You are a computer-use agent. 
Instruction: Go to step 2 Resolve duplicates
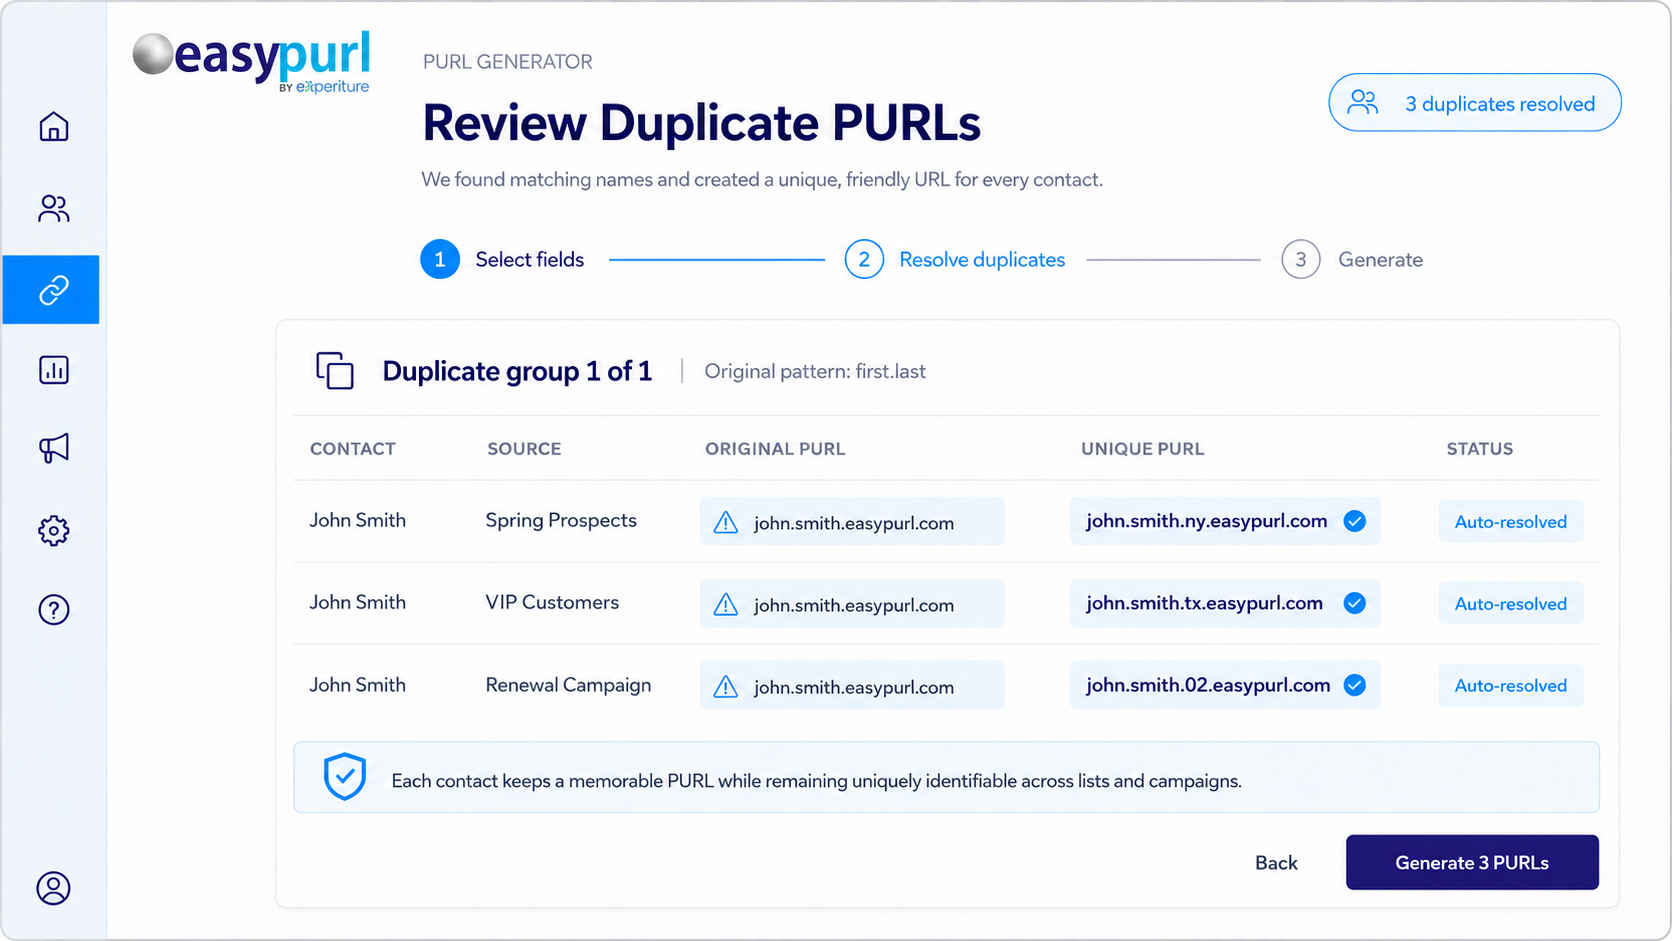click(x=955, y=259)
